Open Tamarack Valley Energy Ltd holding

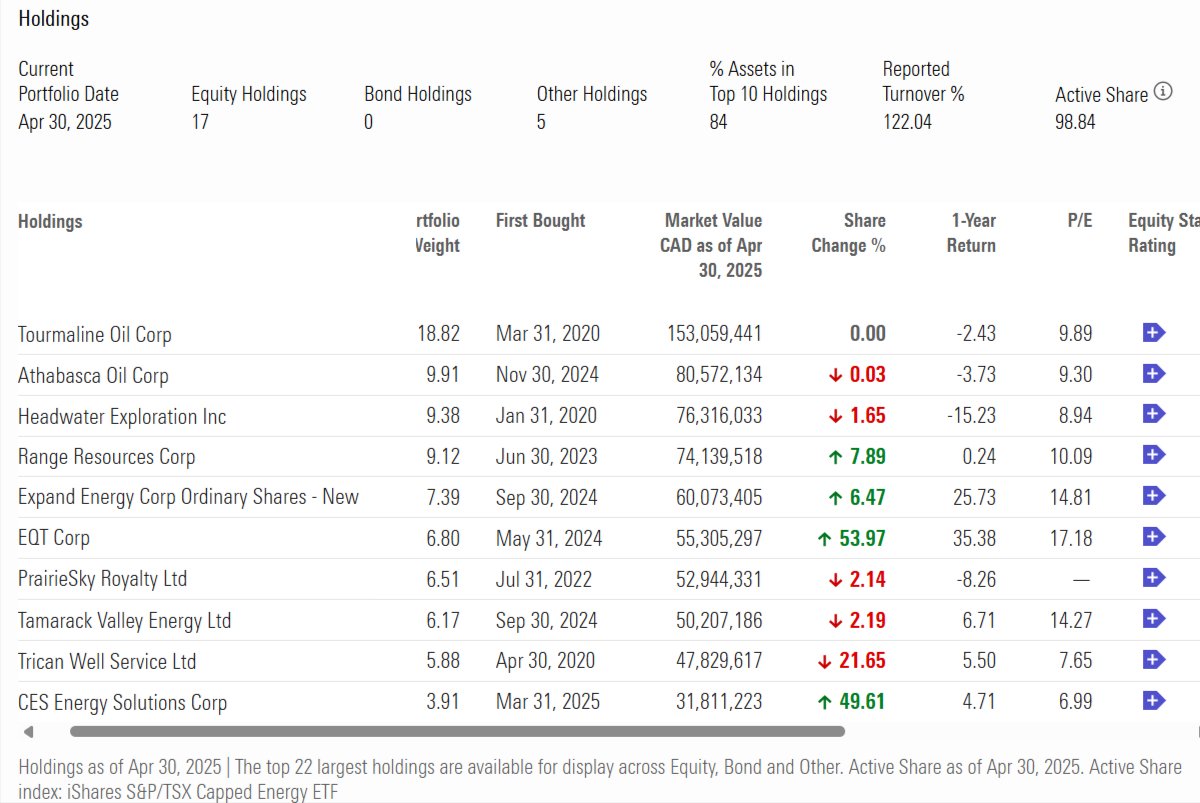pyautogui.click(x=125, y=621)
